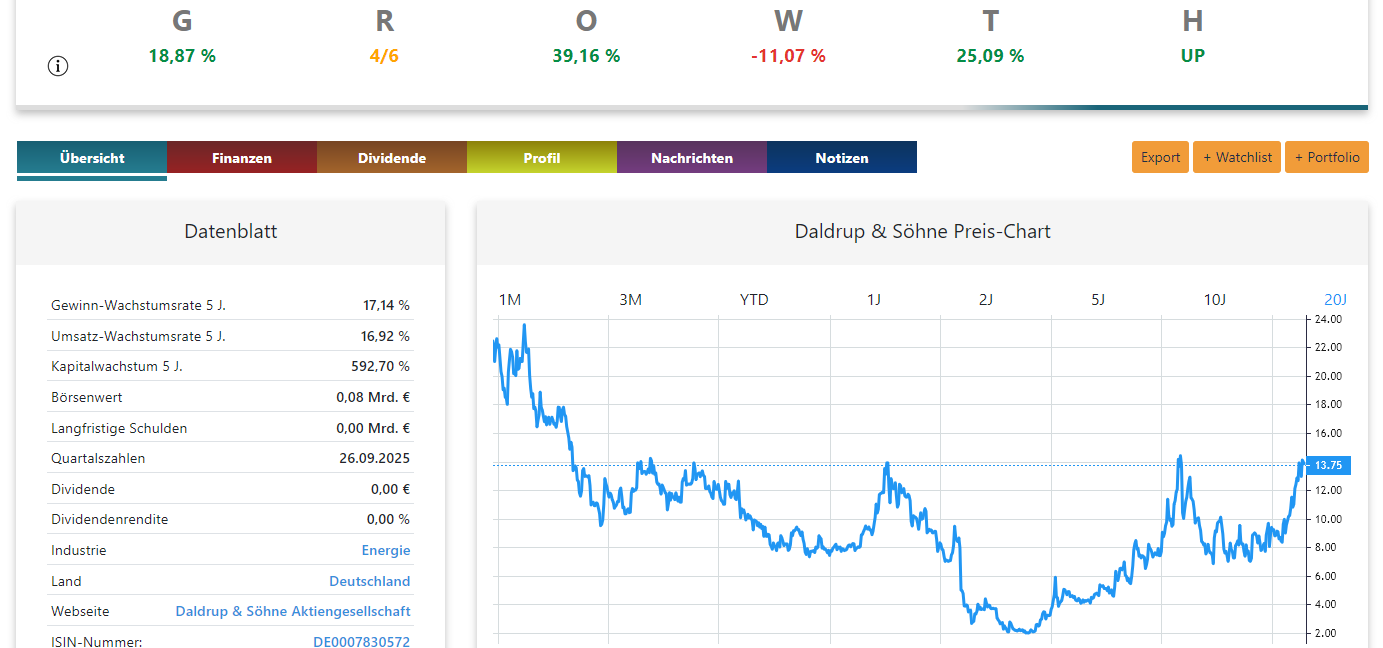This screenshot has height=648, width=1383.
Task: Switch chart range to 2J
Action: point(986,300)
